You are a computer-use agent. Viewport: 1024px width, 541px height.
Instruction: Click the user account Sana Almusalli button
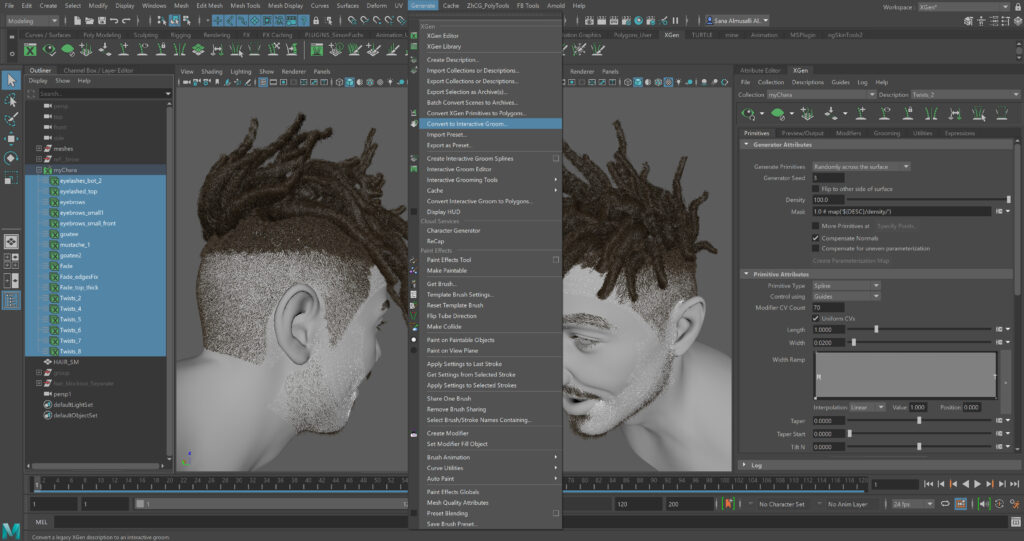(736, 21)
